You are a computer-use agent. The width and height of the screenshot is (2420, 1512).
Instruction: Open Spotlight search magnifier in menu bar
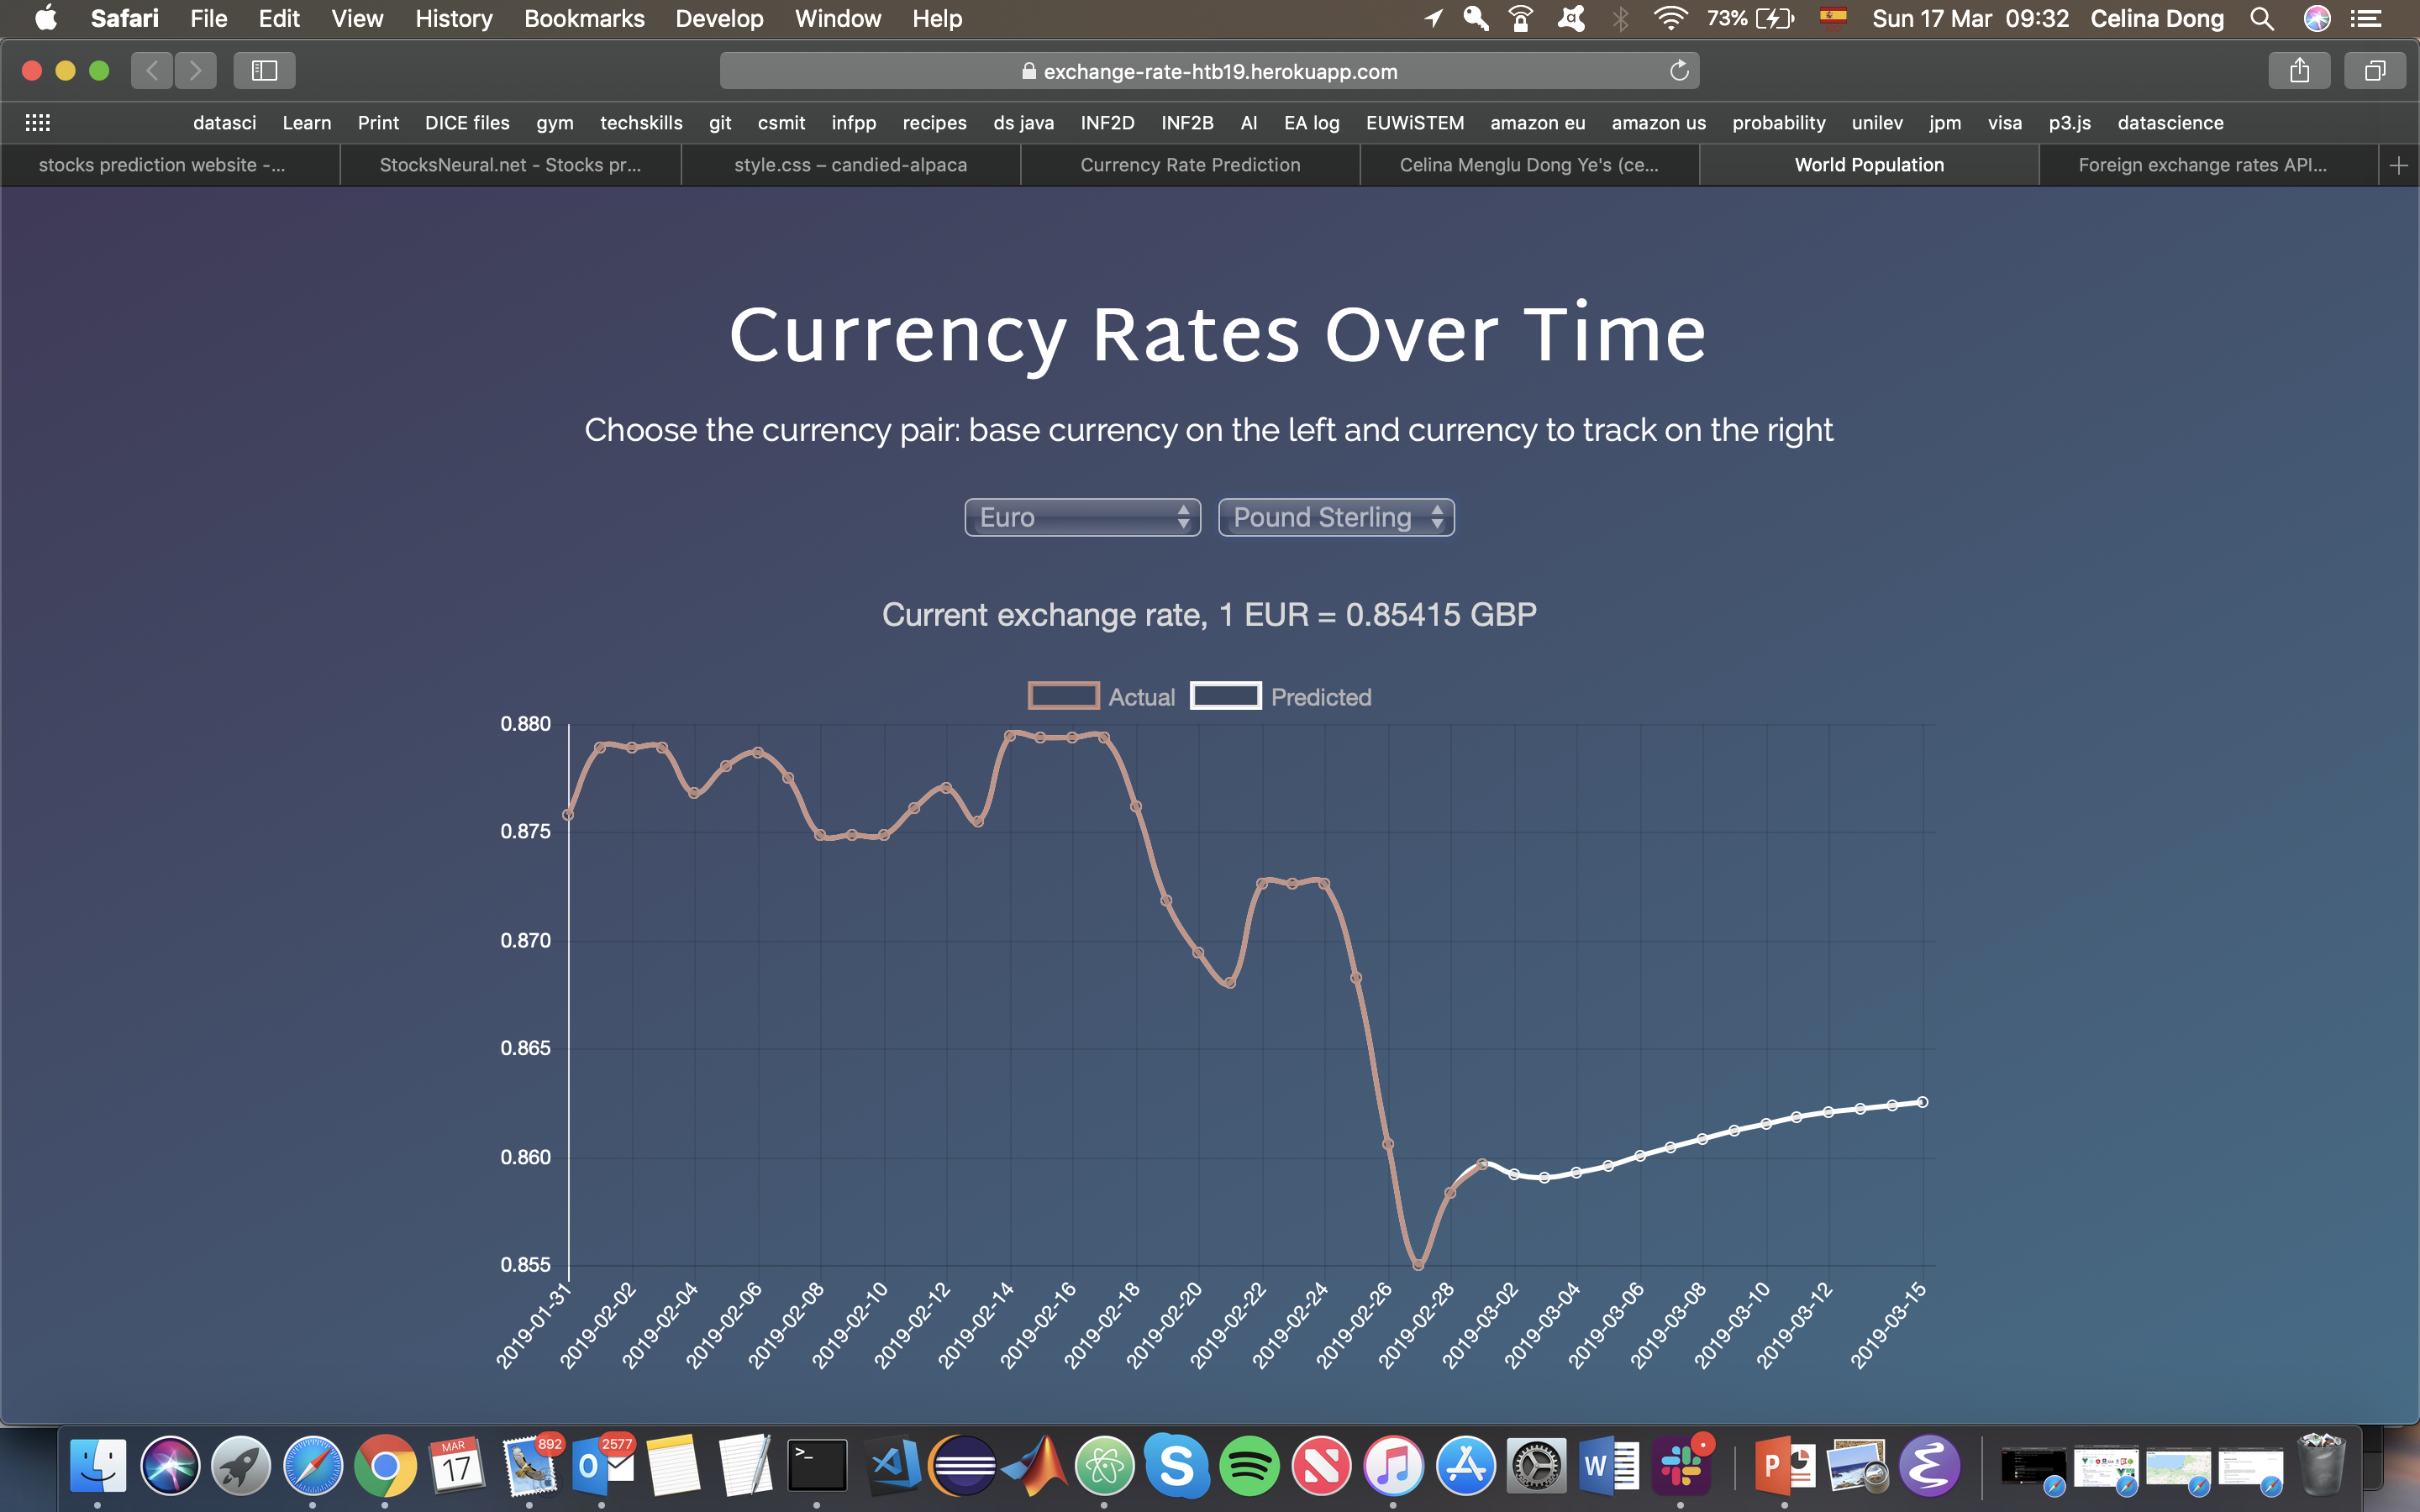point(2261,19)
